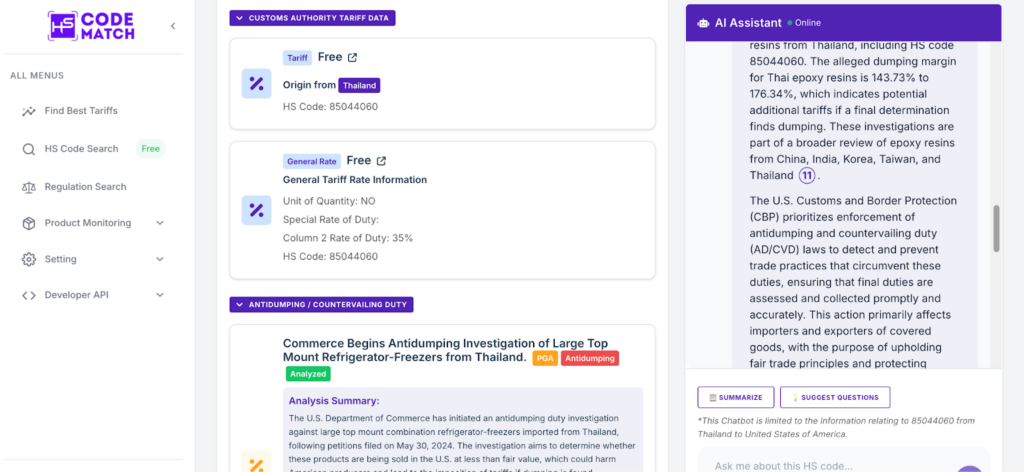Click the percent icon in Thailand tariff card
Screen dimensions: 1024x472
pos(257,84)
